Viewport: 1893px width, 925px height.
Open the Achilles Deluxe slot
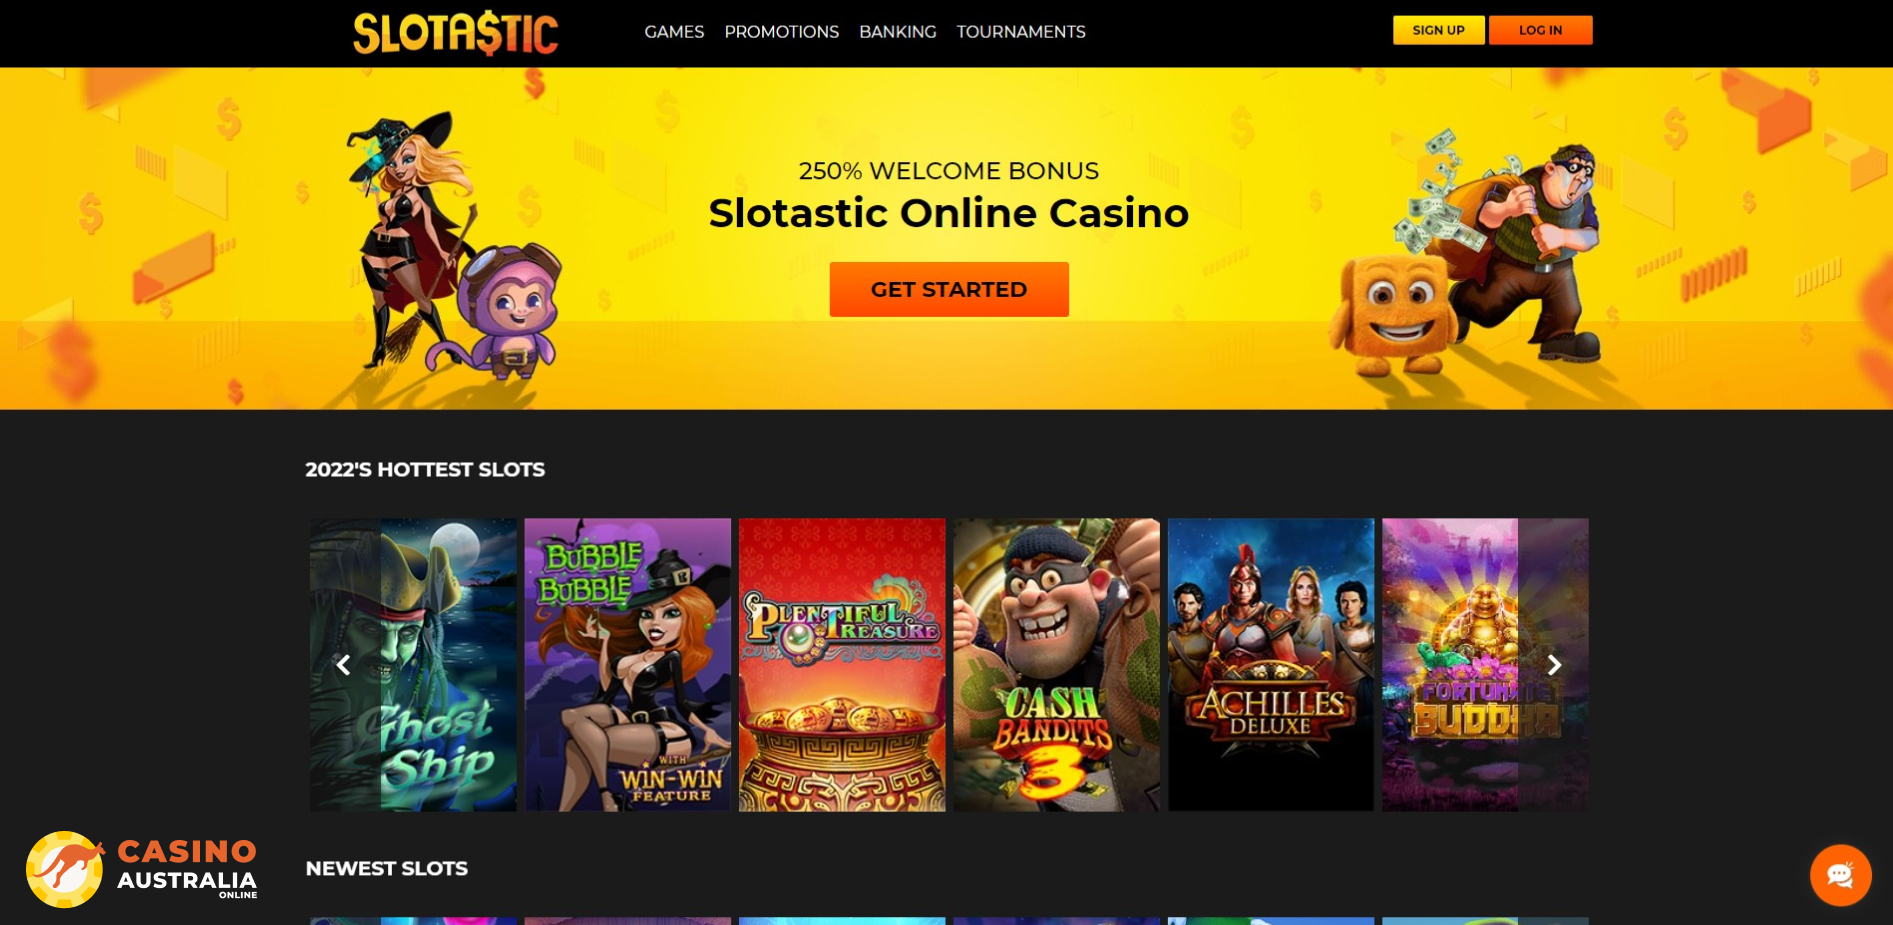coord(1271,664)
